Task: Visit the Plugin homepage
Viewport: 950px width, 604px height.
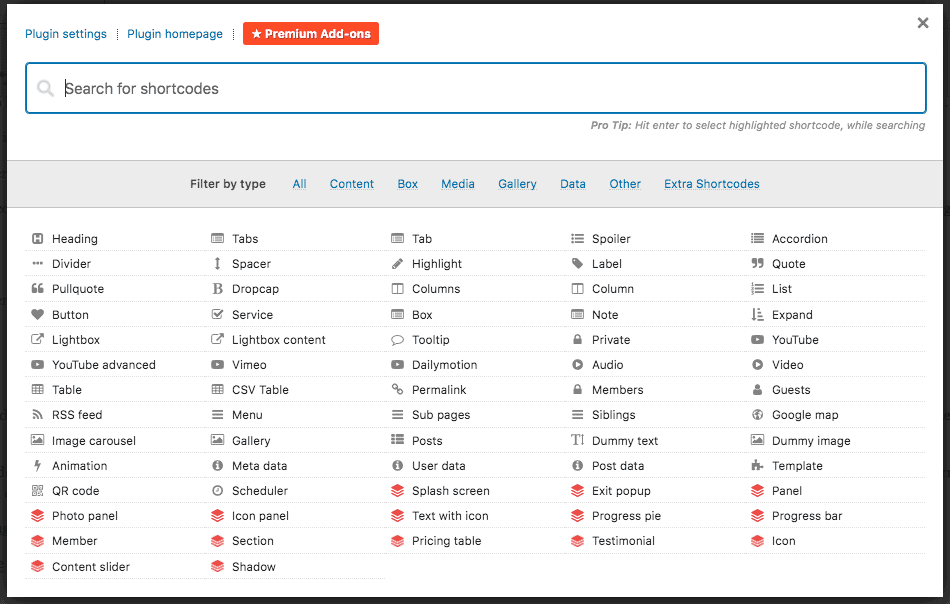Action: (175, 33)
